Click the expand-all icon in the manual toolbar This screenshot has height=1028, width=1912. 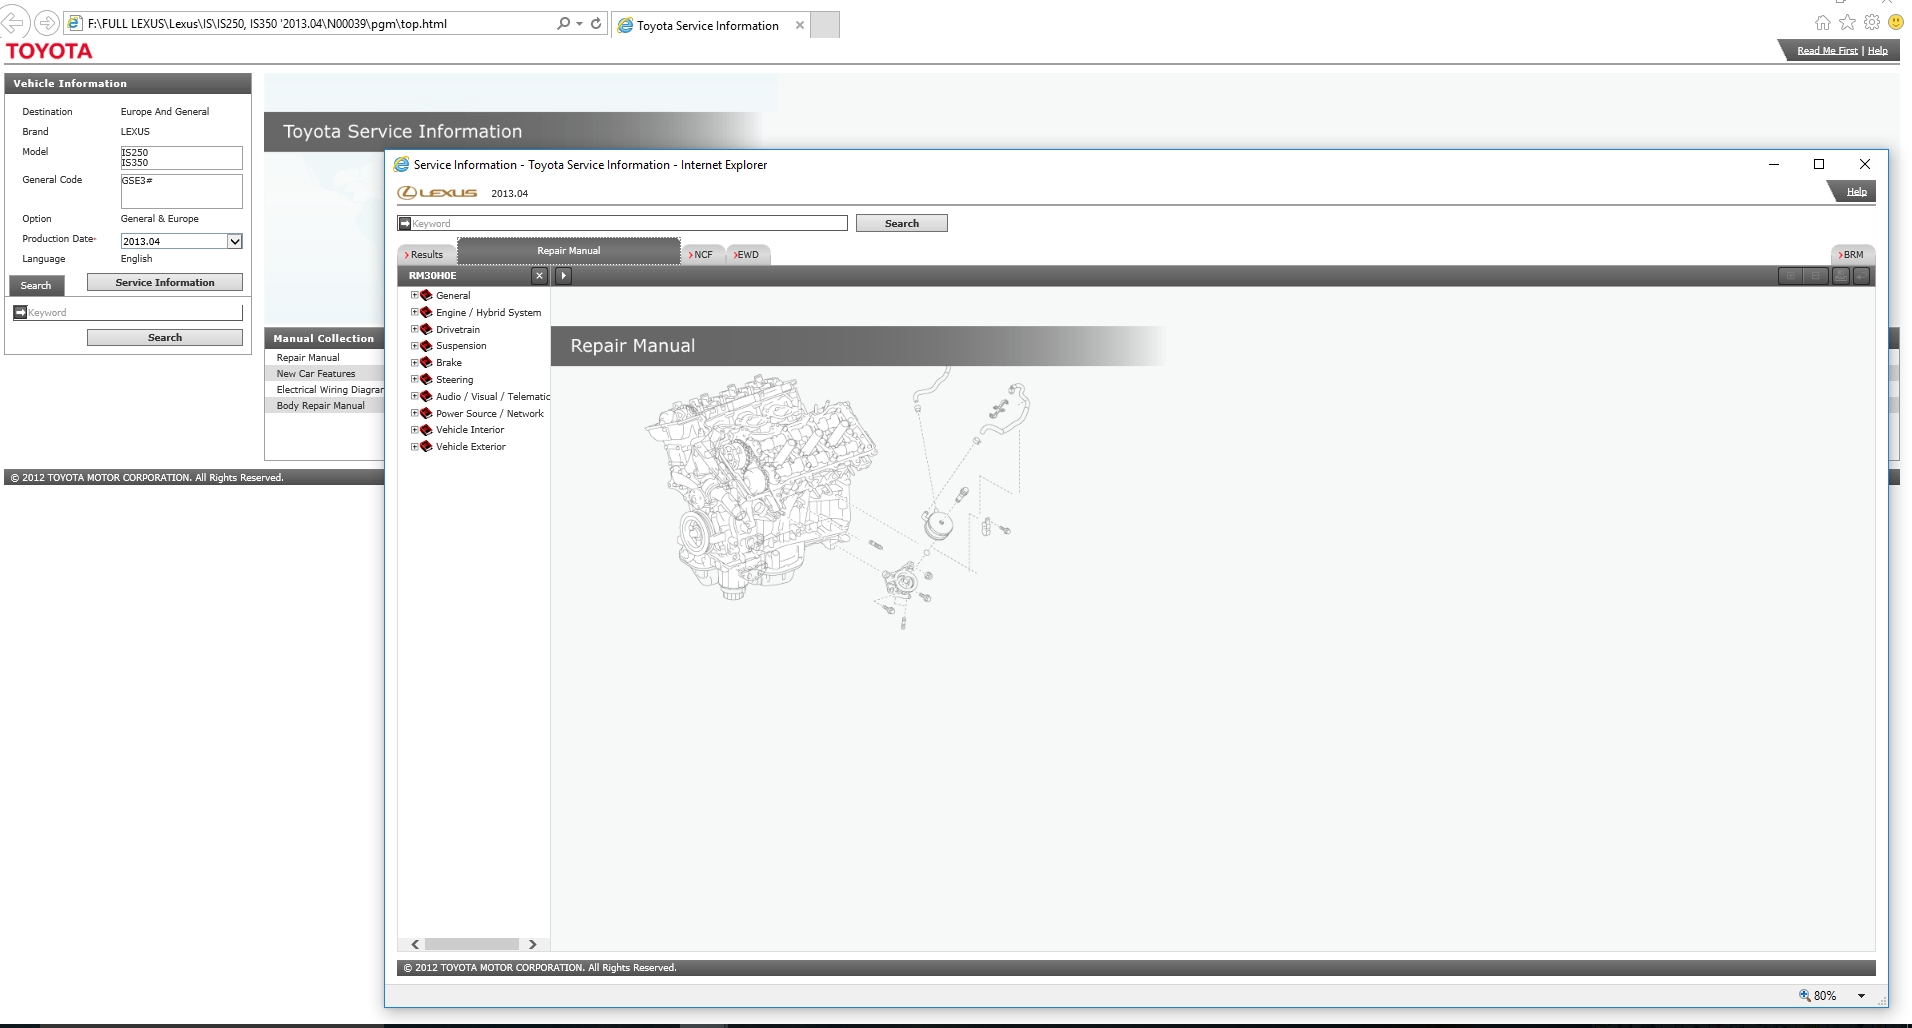click(1790, 276)
